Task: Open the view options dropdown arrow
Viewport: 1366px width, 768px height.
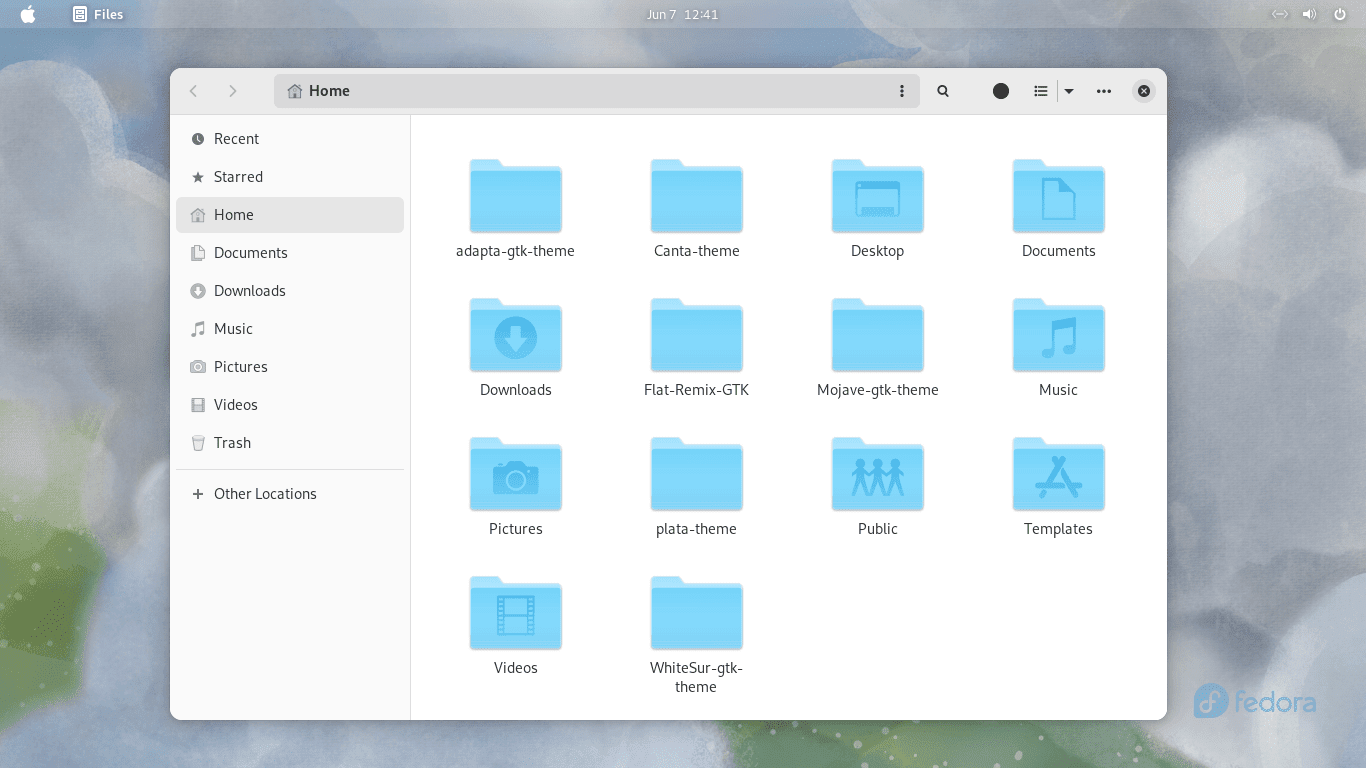Action: 1068,91
